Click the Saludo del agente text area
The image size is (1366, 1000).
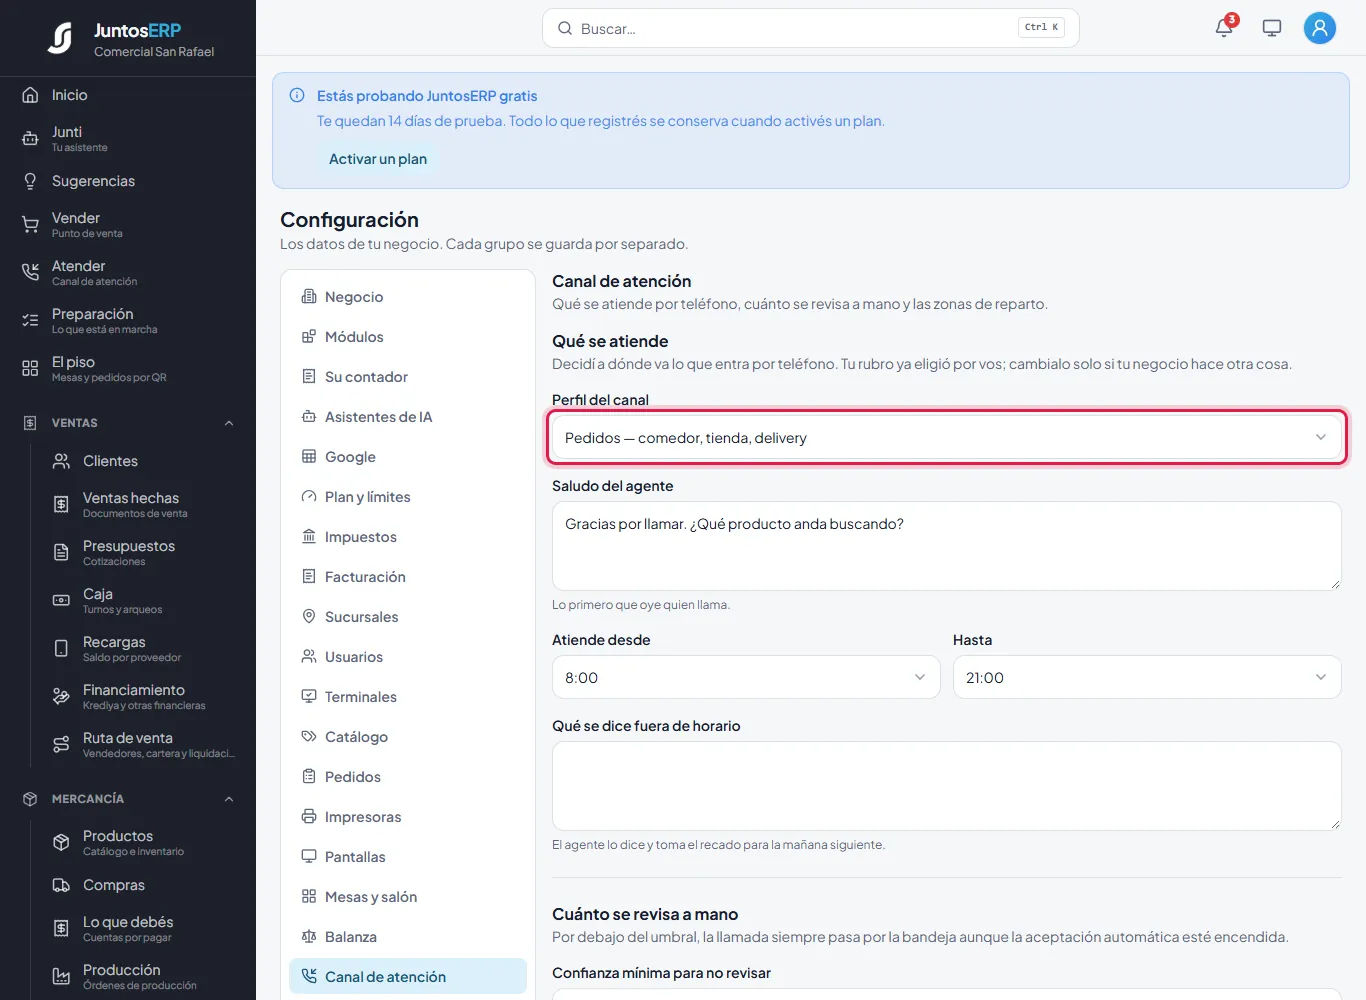click(946, 546)
